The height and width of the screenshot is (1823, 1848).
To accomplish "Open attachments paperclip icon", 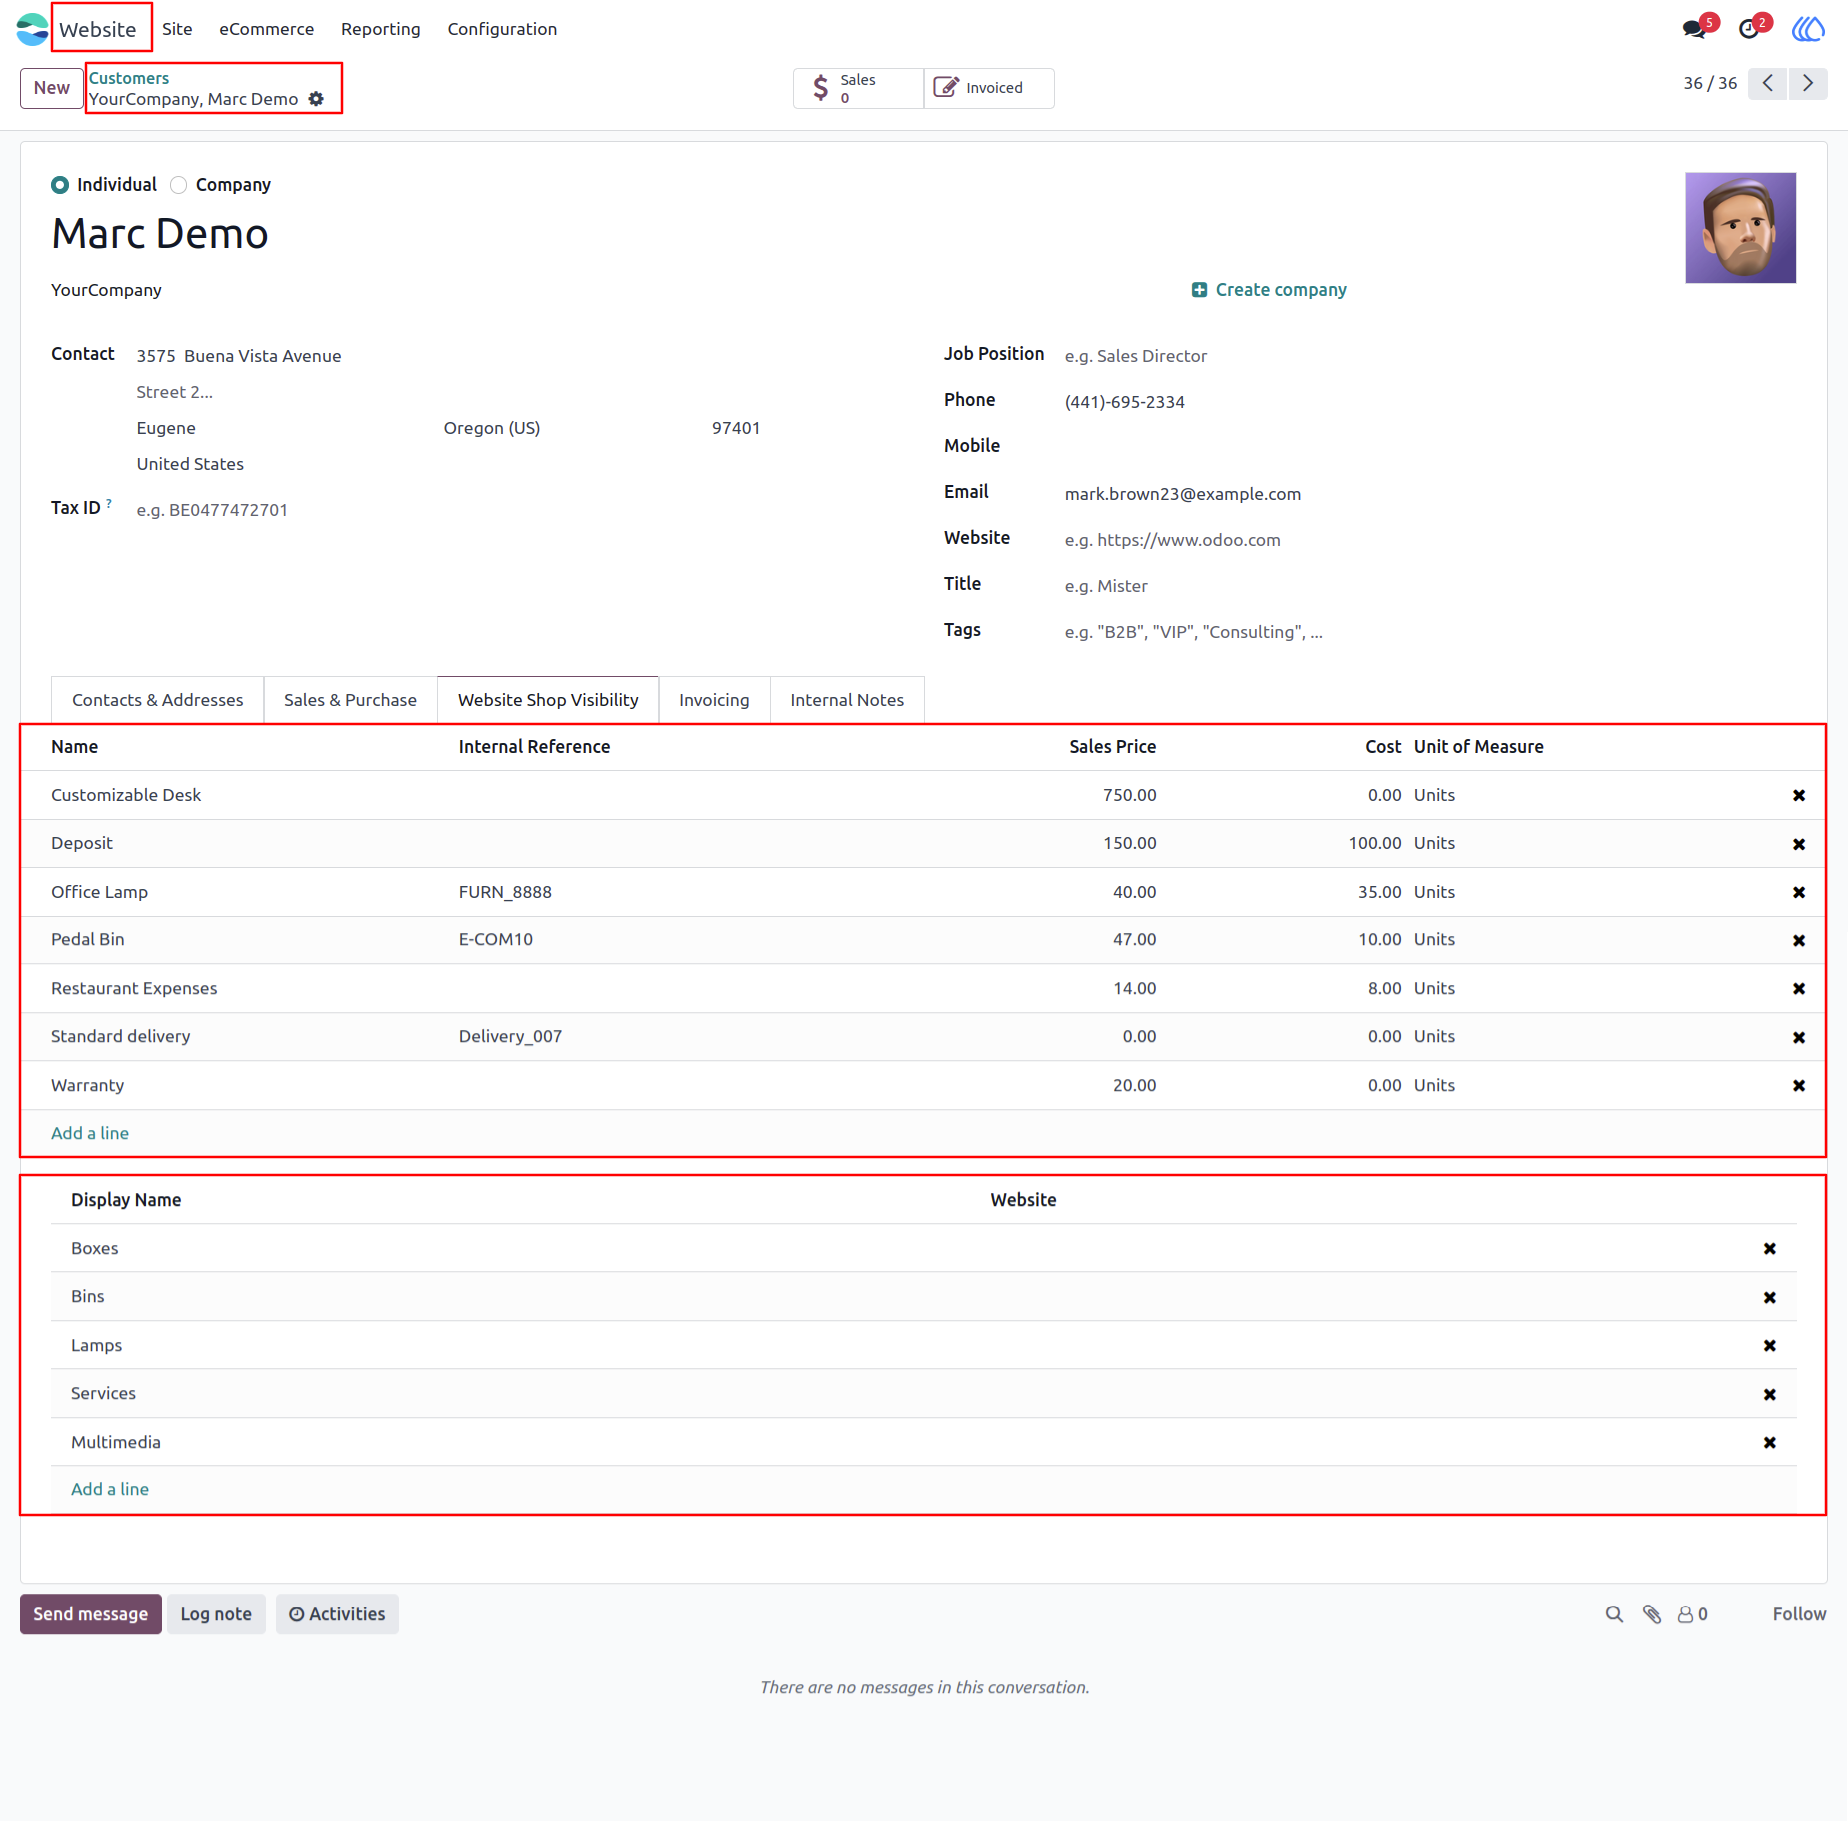I will (1652, 1614).
